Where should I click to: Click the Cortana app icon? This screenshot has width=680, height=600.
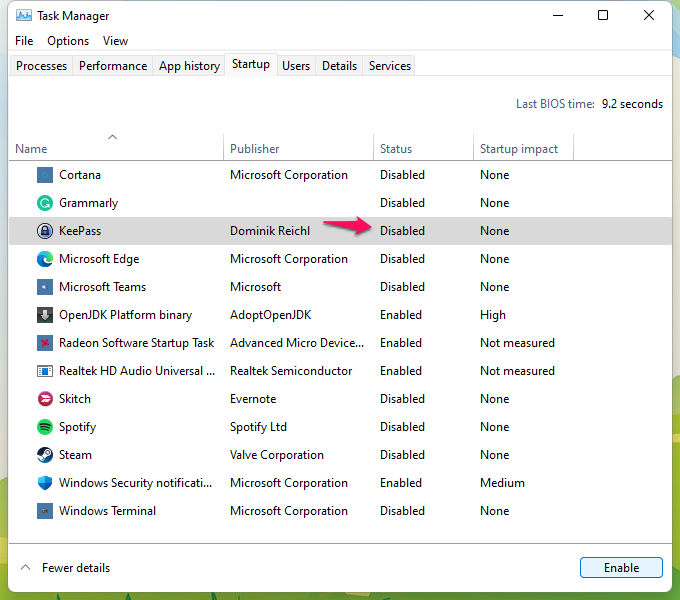[x=45, y=175]
